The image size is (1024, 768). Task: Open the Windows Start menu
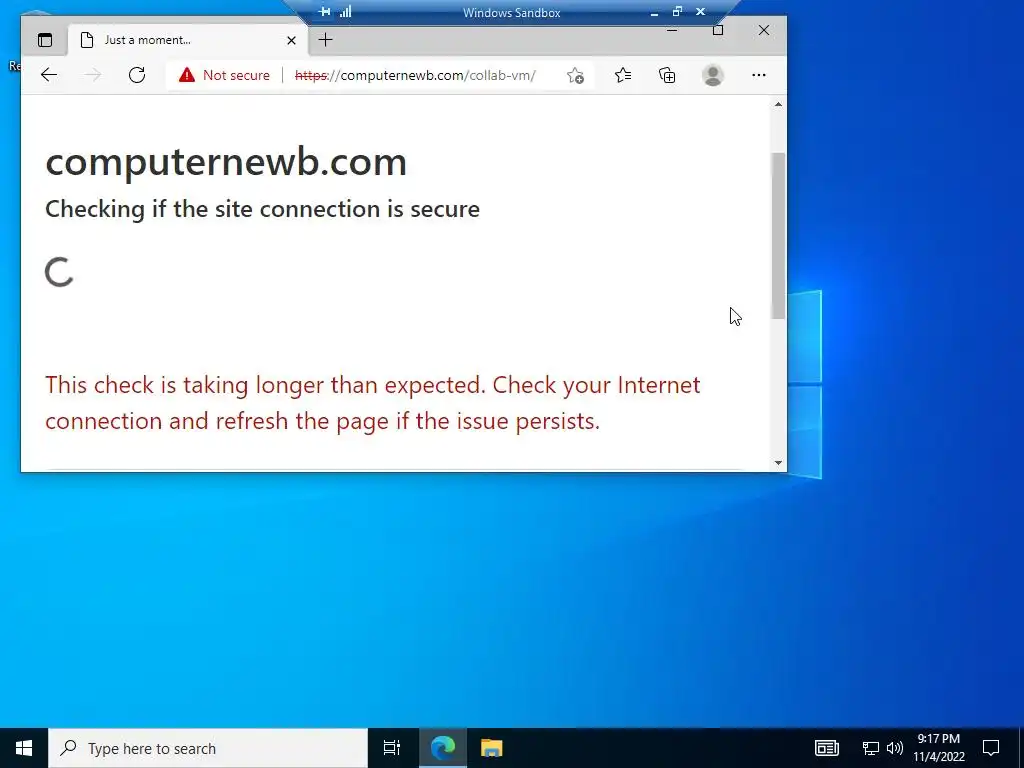click(24, 748)
